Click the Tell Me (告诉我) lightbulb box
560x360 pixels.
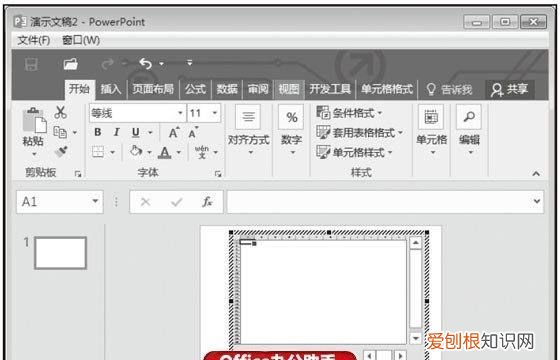[449, 89]
